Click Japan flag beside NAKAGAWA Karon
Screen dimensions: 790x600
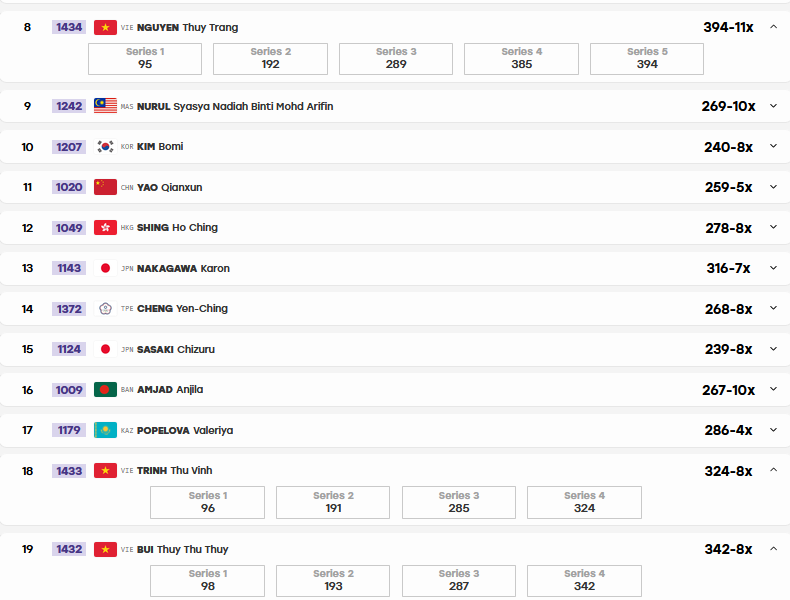(105, 268)
